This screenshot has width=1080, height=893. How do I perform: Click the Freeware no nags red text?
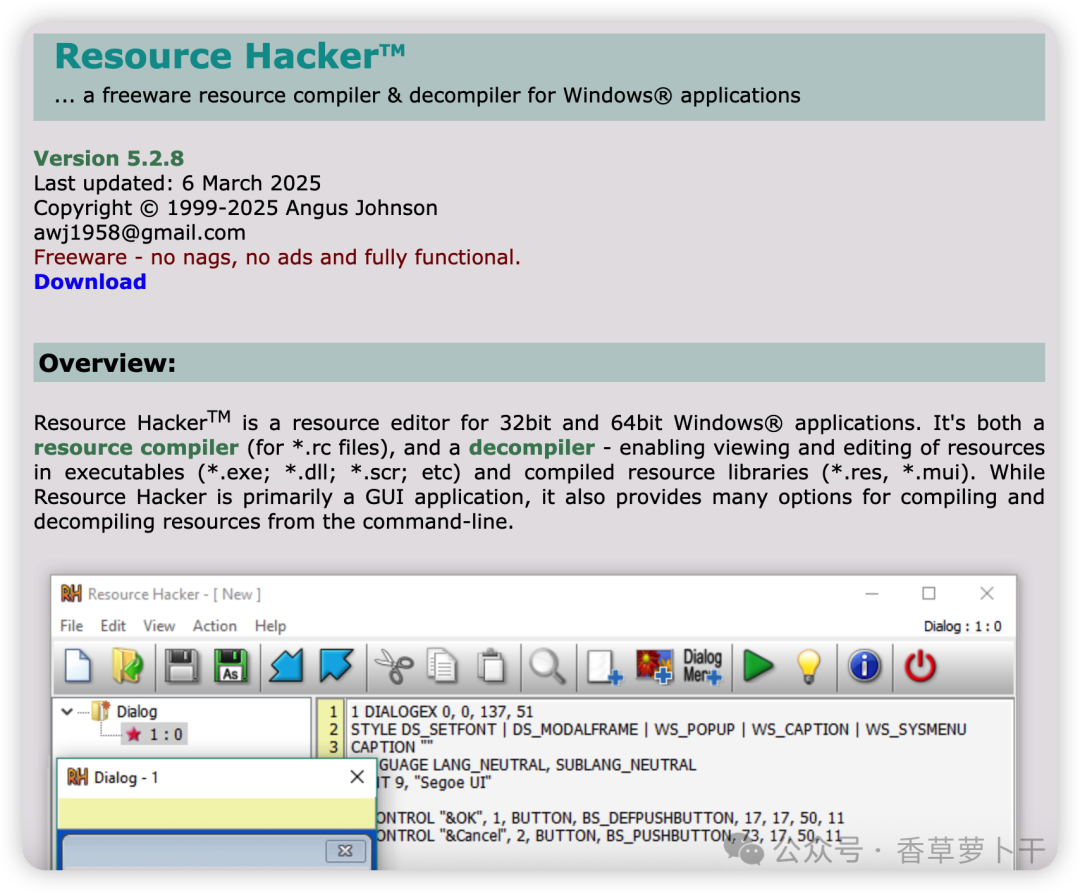(x=277, y=258)
